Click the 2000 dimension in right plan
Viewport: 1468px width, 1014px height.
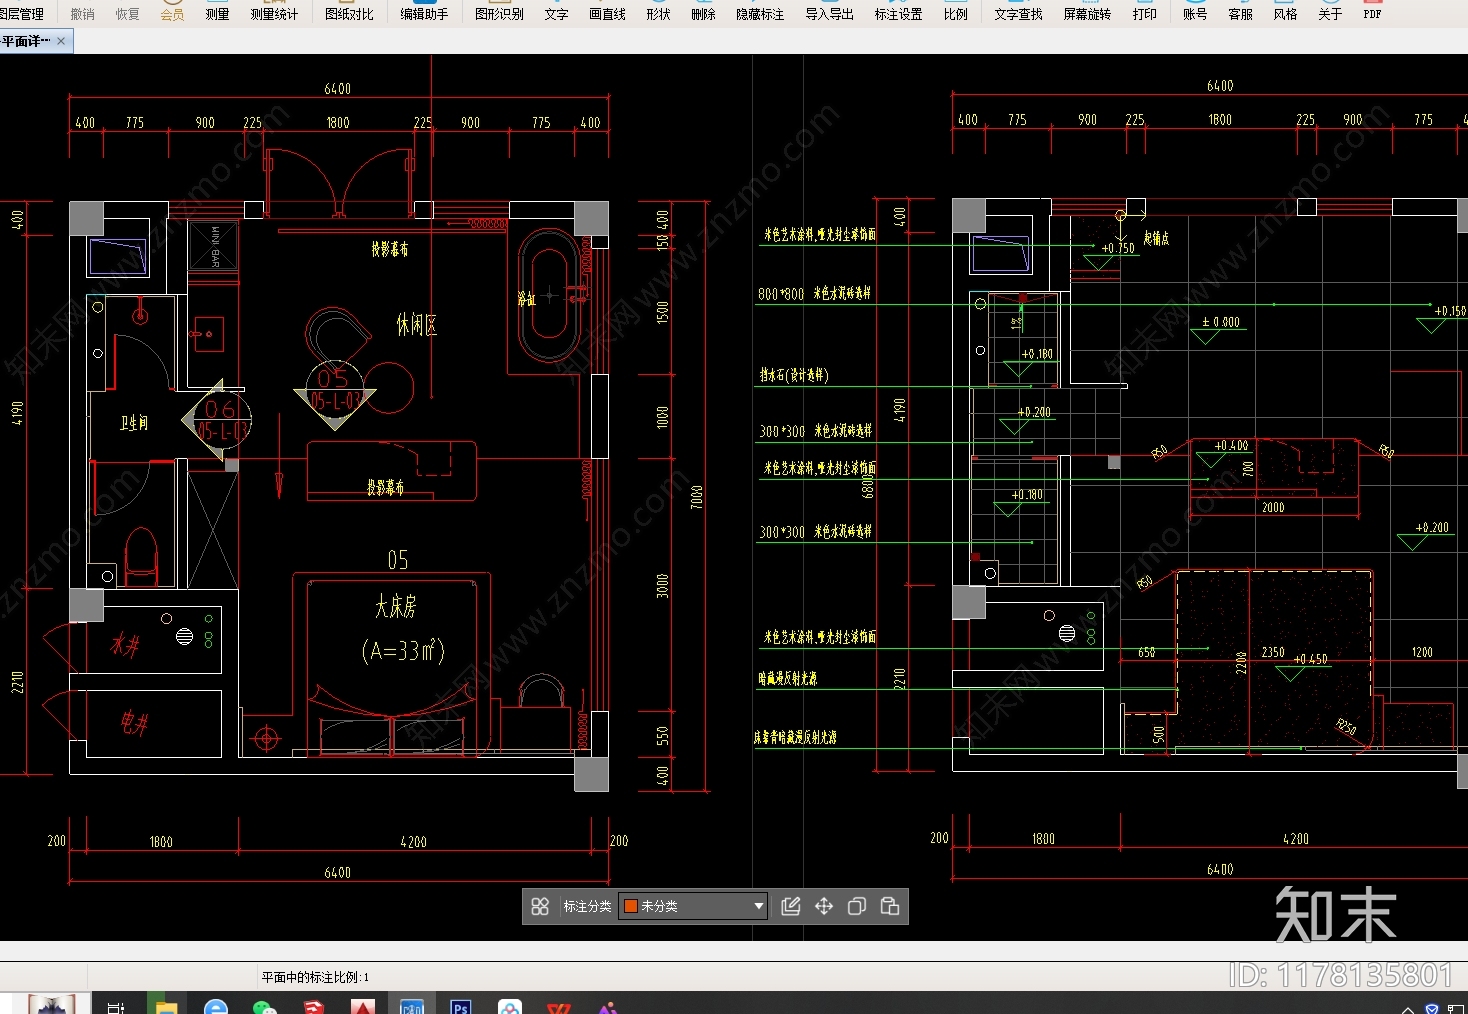(x=1273, y=508)
